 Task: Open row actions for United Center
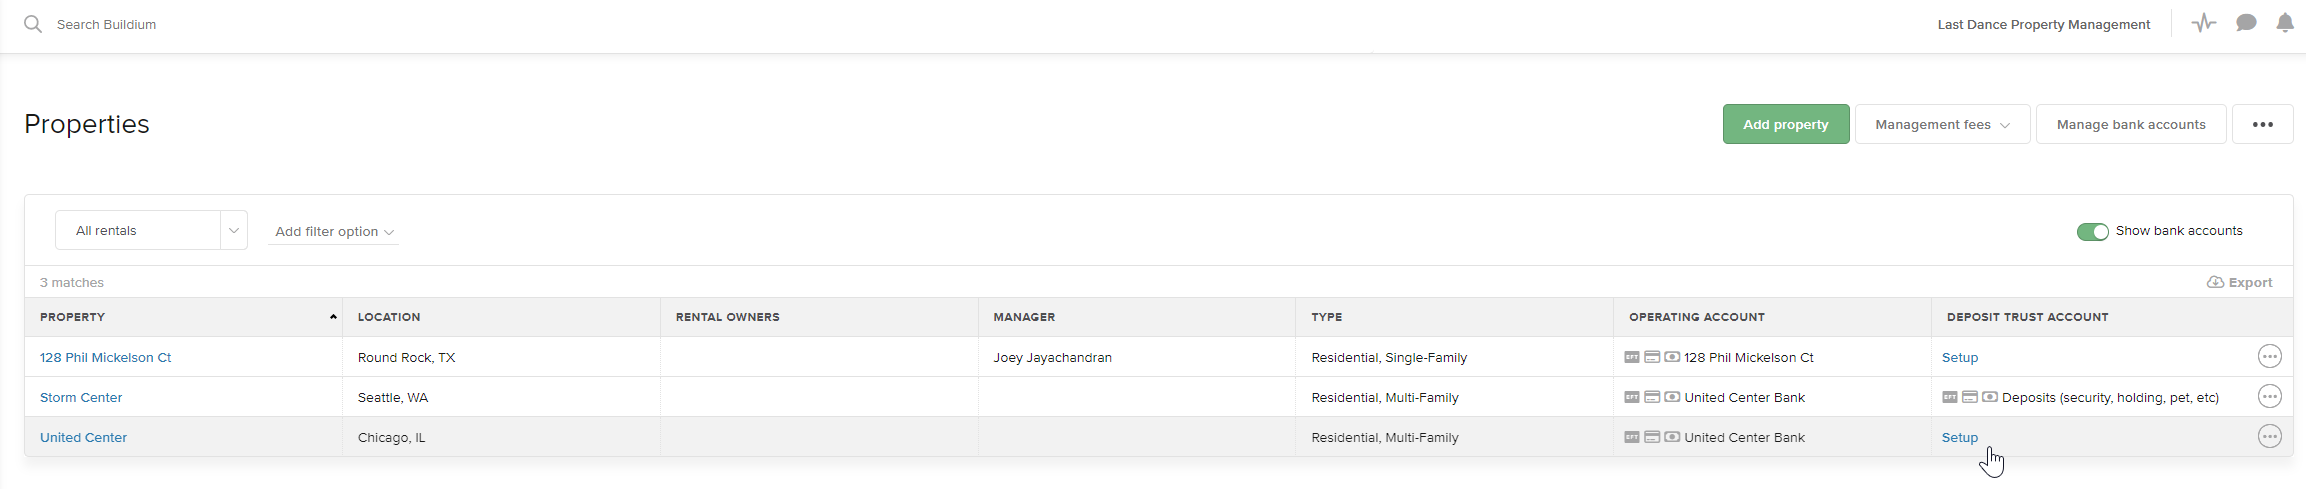[2270, 437]
